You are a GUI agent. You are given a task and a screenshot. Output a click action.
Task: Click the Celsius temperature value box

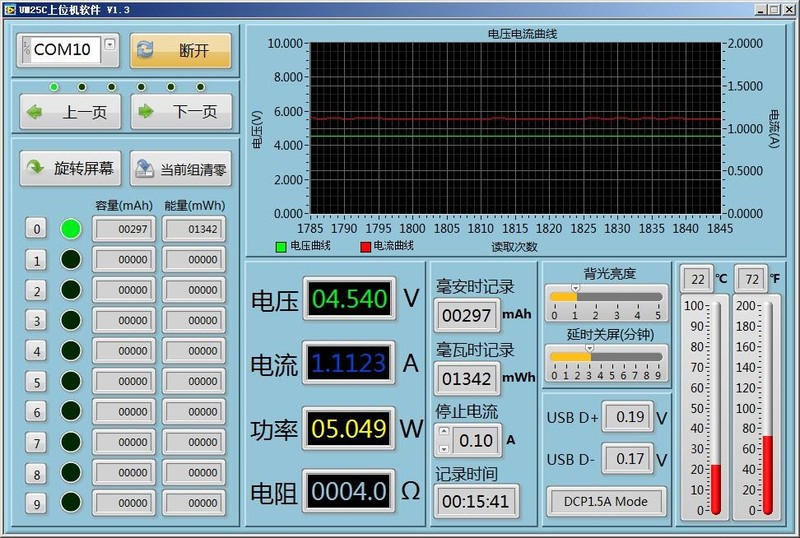point(697,277)
